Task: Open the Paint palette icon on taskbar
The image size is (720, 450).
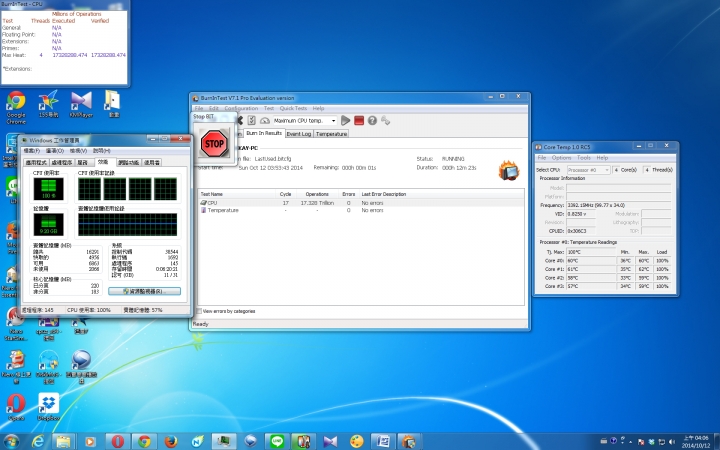Action: point(356,441)
